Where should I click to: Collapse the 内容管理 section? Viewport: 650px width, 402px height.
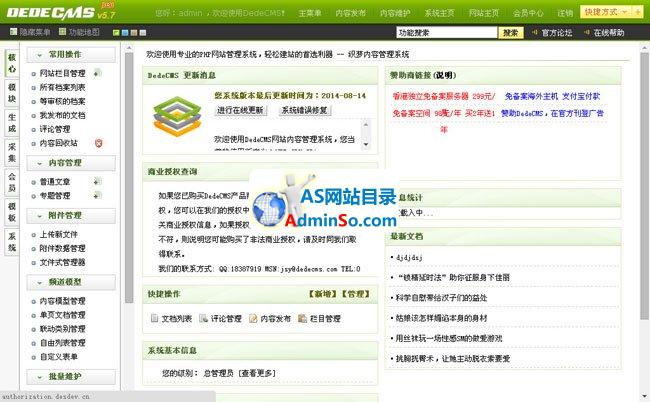71,163
